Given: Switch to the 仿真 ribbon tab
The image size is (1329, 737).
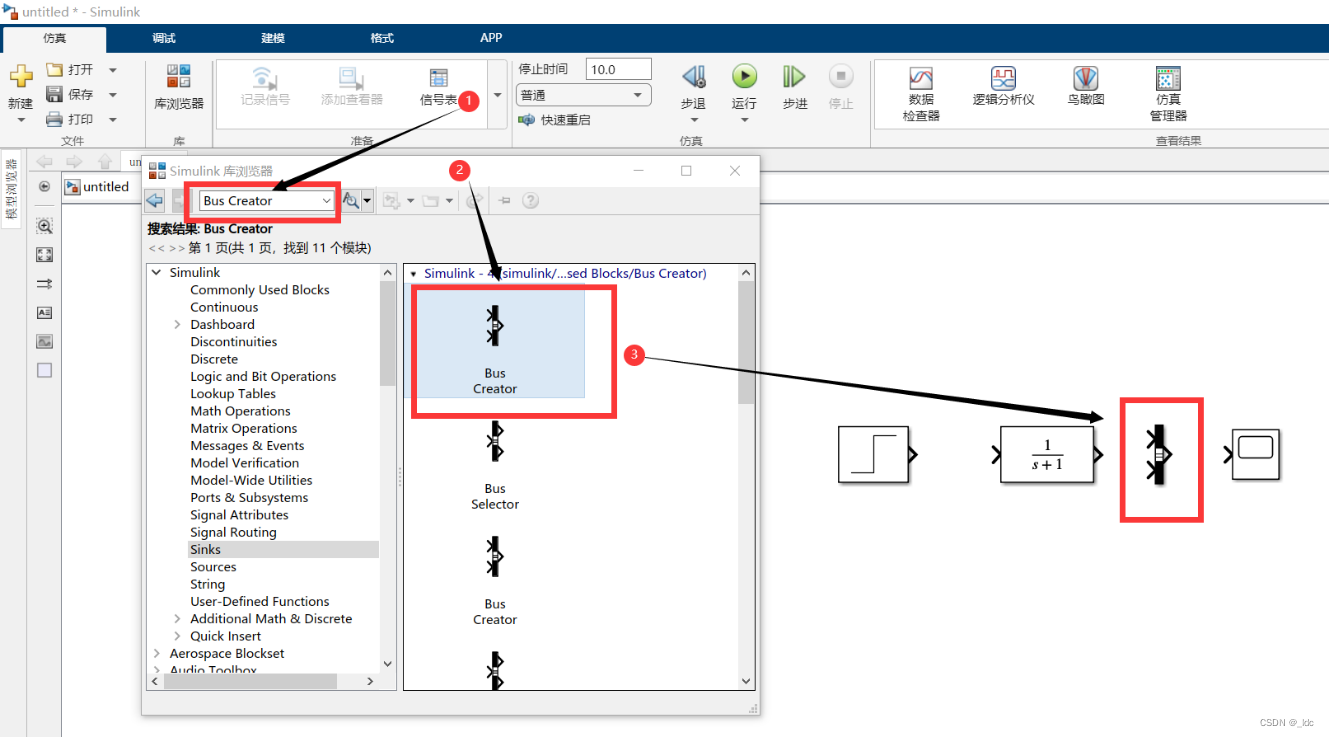Looking at the screenshot, I should pyautogui.click(x=55, y=39).
